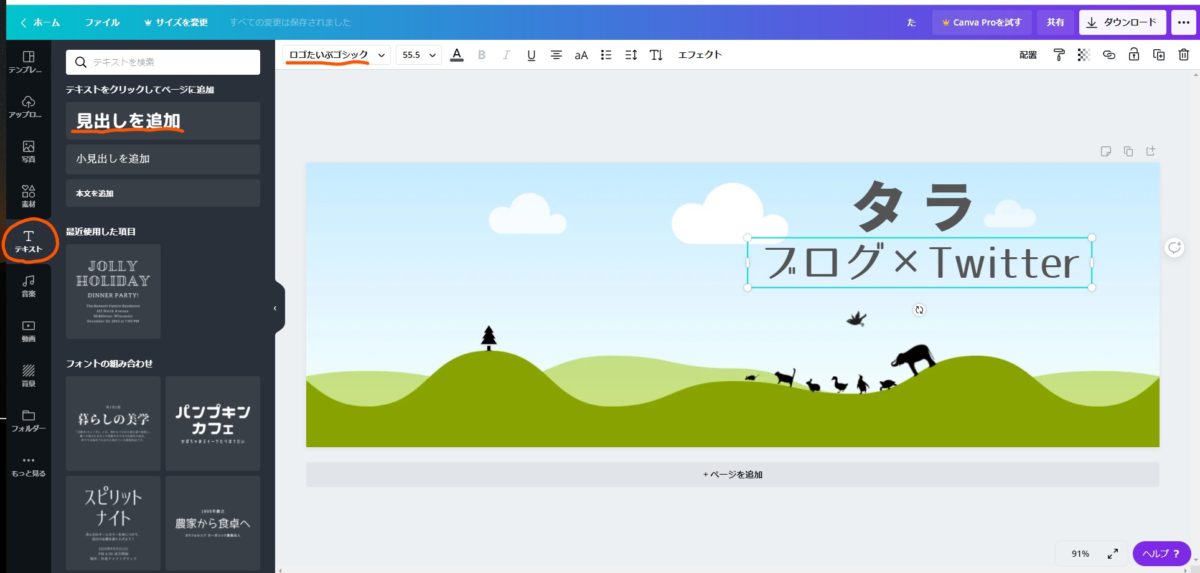Open the Position (配置) options
Viewport: 1200px width, 573px height.
coord(1028,55)
